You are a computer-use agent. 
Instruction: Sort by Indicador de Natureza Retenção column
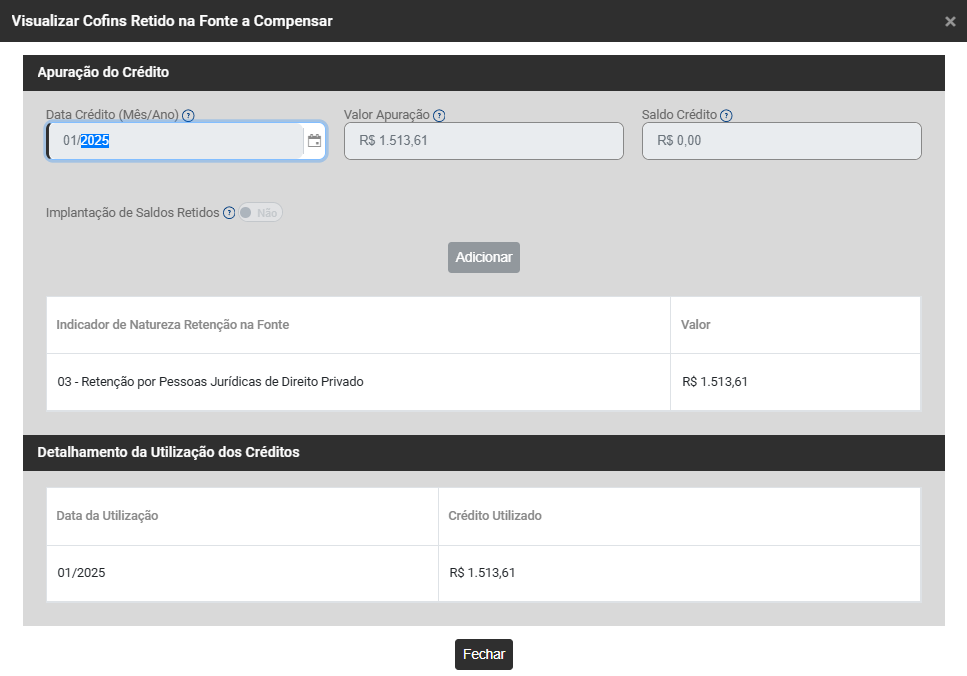click(x=173, y=325)
